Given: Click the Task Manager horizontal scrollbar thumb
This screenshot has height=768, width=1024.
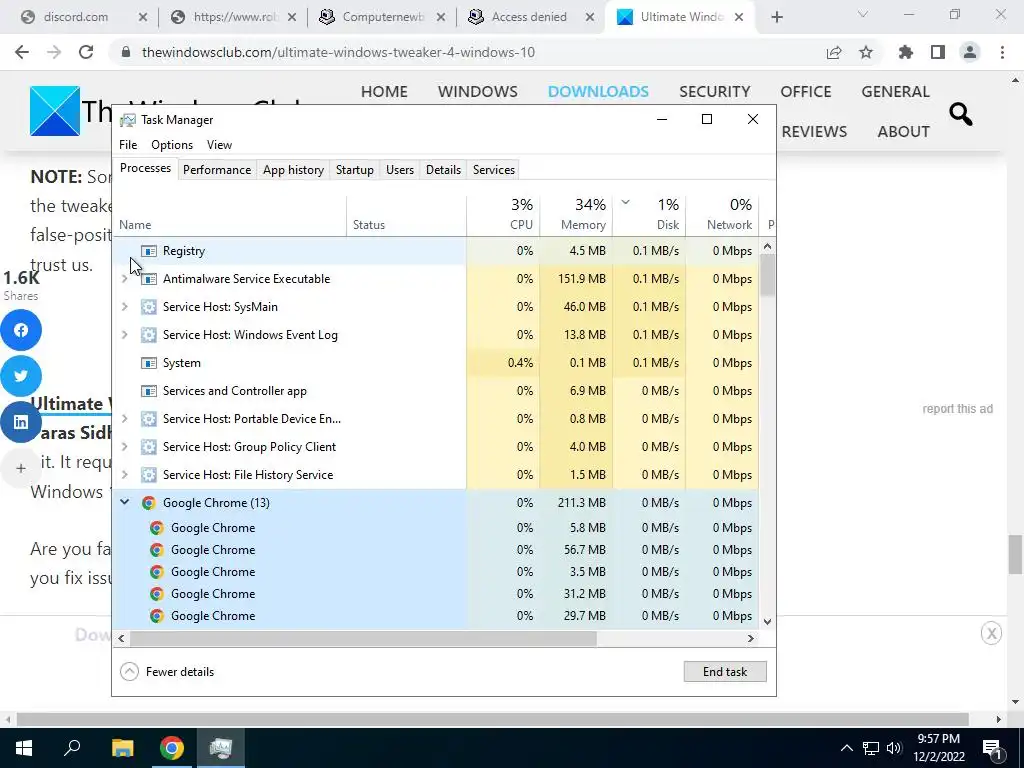Looking at the screenshot, I should click(363, 638).
